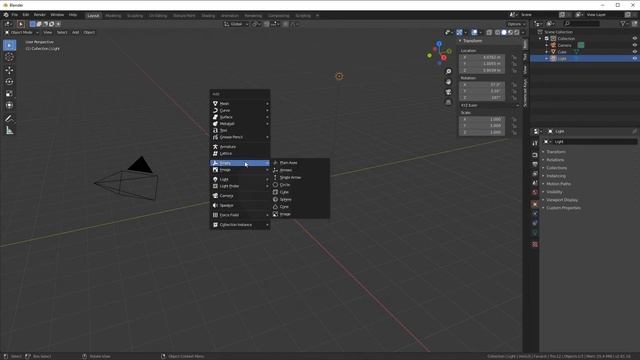Choose Plain Axes empty type
This screenshot has height=360, width=640.
[x=300, y=163]
